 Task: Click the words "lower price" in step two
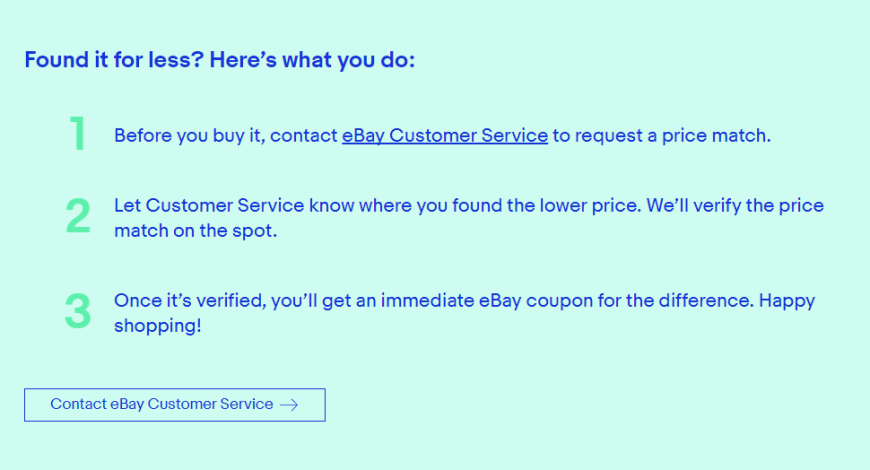pyautogui.click(x=590, y=206)
